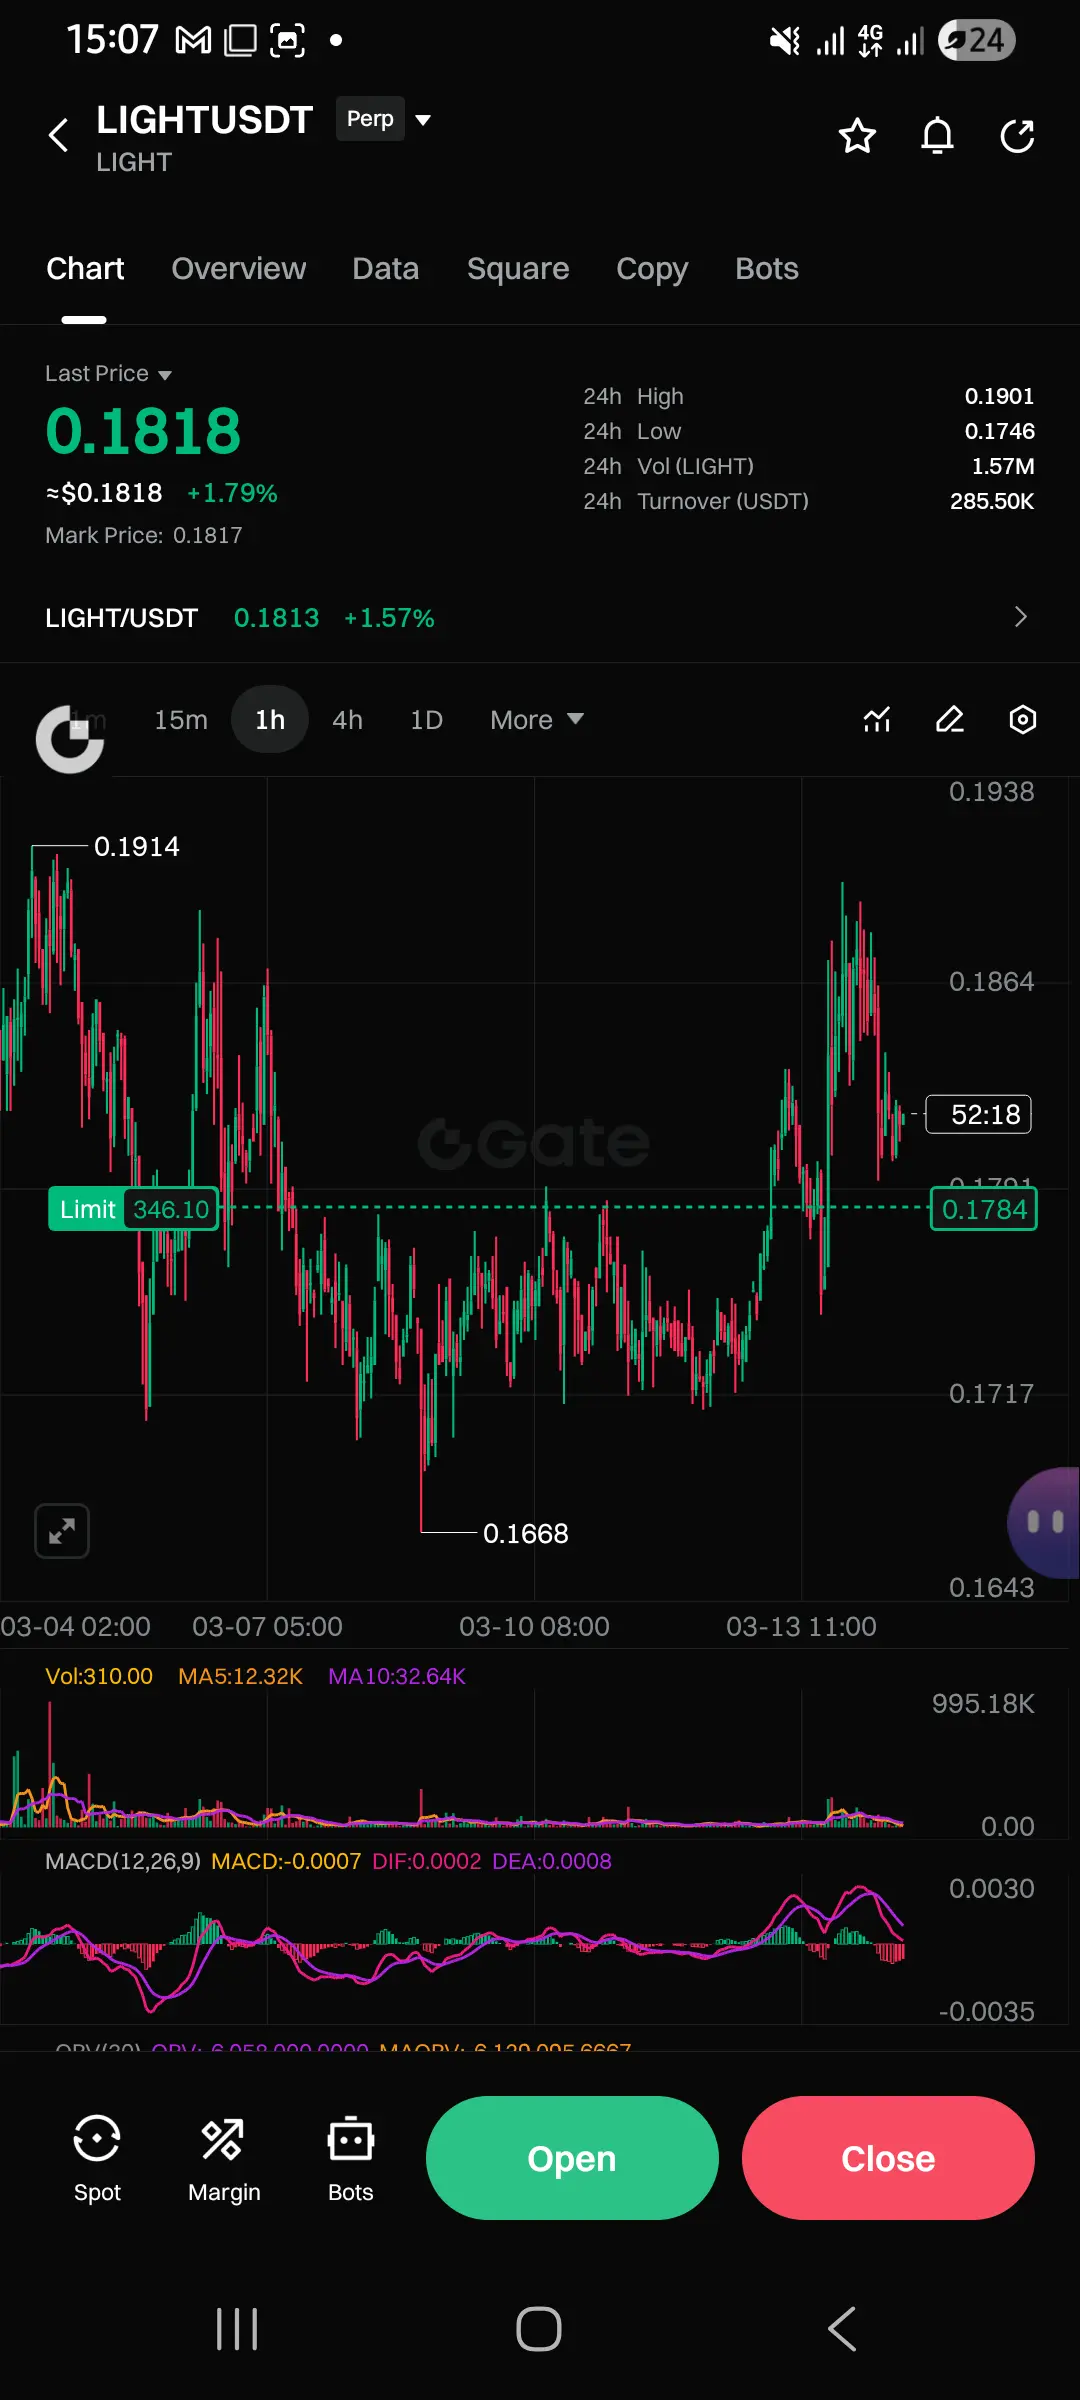1080x2400 pixels.
Task: Select the 1D timeframe
Action: click(x=426, y=720)
